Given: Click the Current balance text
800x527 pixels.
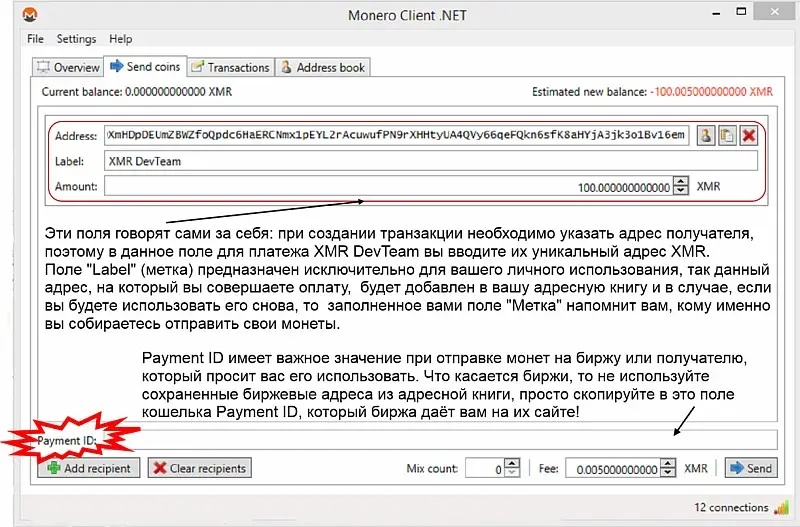Looking at the screenshot, I should [x=137, y=92].
